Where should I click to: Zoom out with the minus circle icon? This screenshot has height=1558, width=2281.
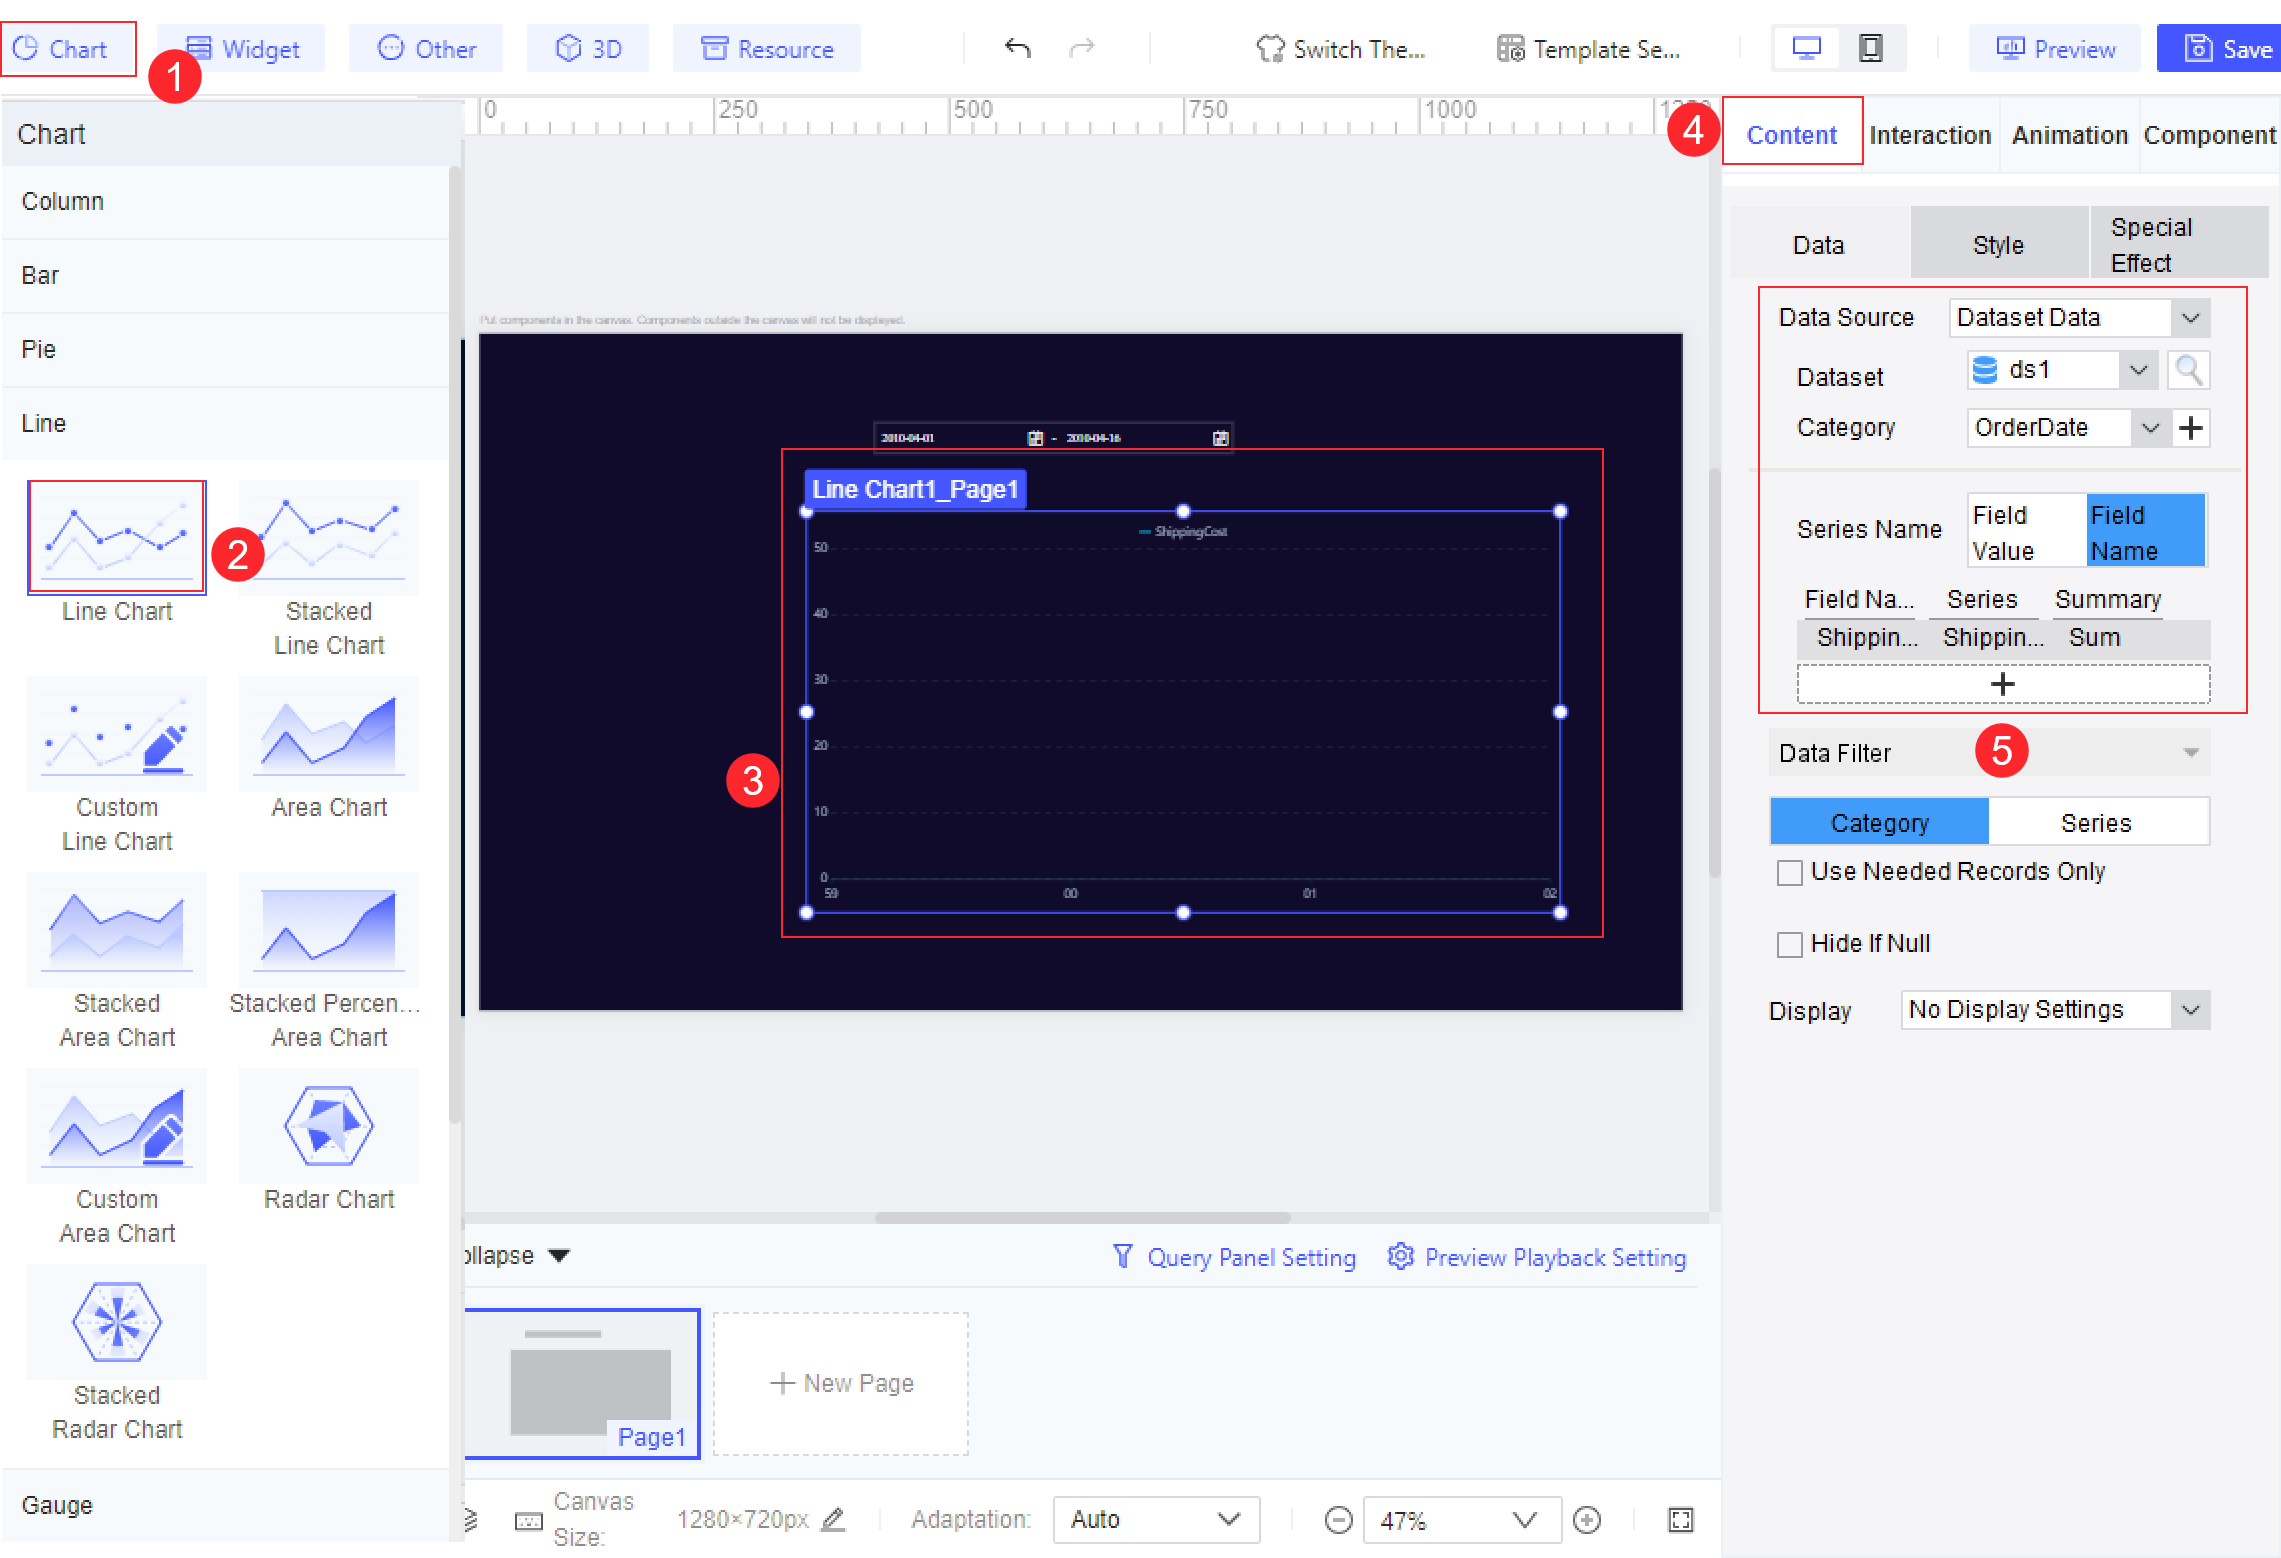tap(1338, 1520)
